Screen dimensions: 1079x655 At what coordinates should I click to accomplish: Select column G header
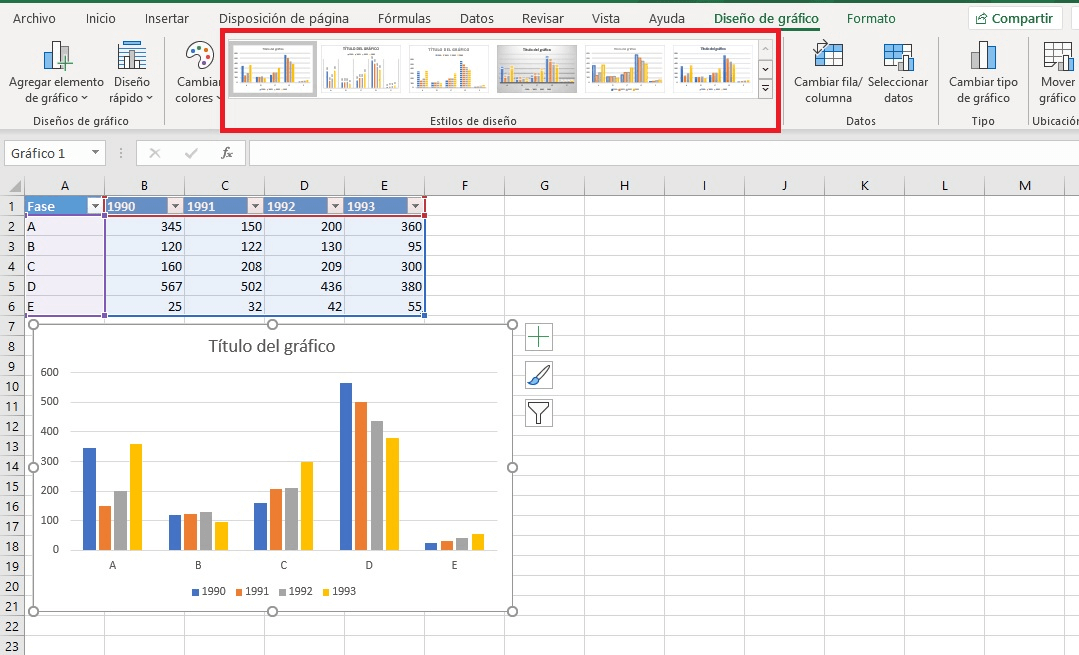click(544, 186)
